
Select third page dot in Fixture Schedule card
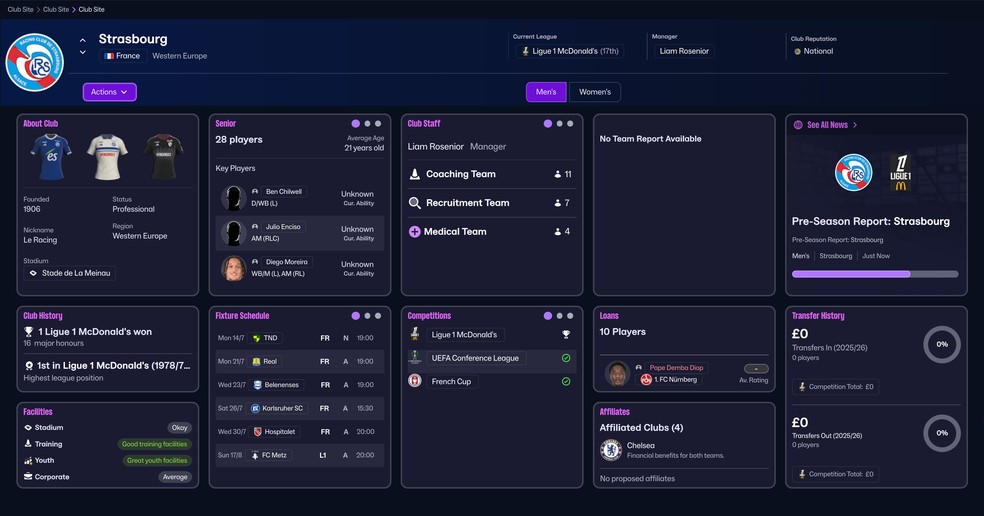click(378, 316)
